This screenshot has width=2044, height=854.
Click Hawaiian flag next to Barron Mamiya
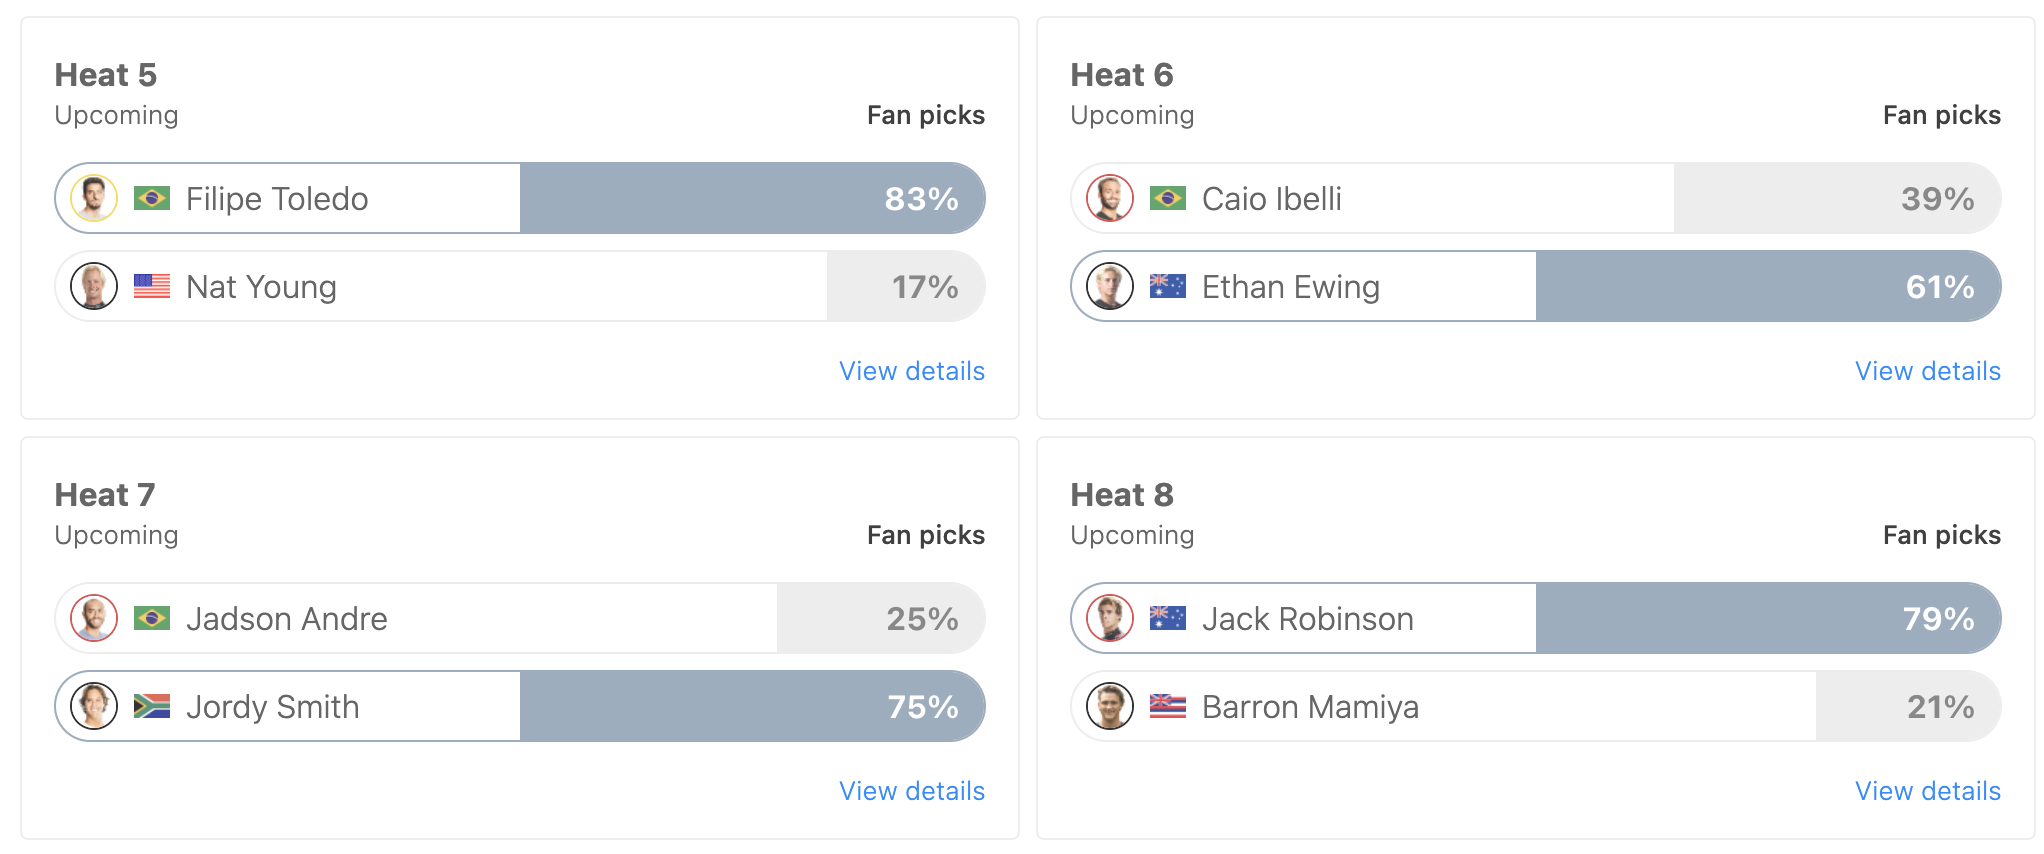click(x=1168, y=706)
